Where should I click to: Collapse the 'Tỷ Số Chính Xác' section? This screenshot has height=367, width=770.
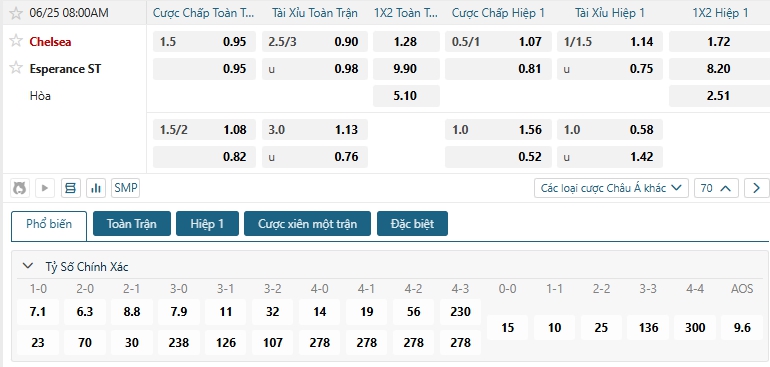pos(28,266)
